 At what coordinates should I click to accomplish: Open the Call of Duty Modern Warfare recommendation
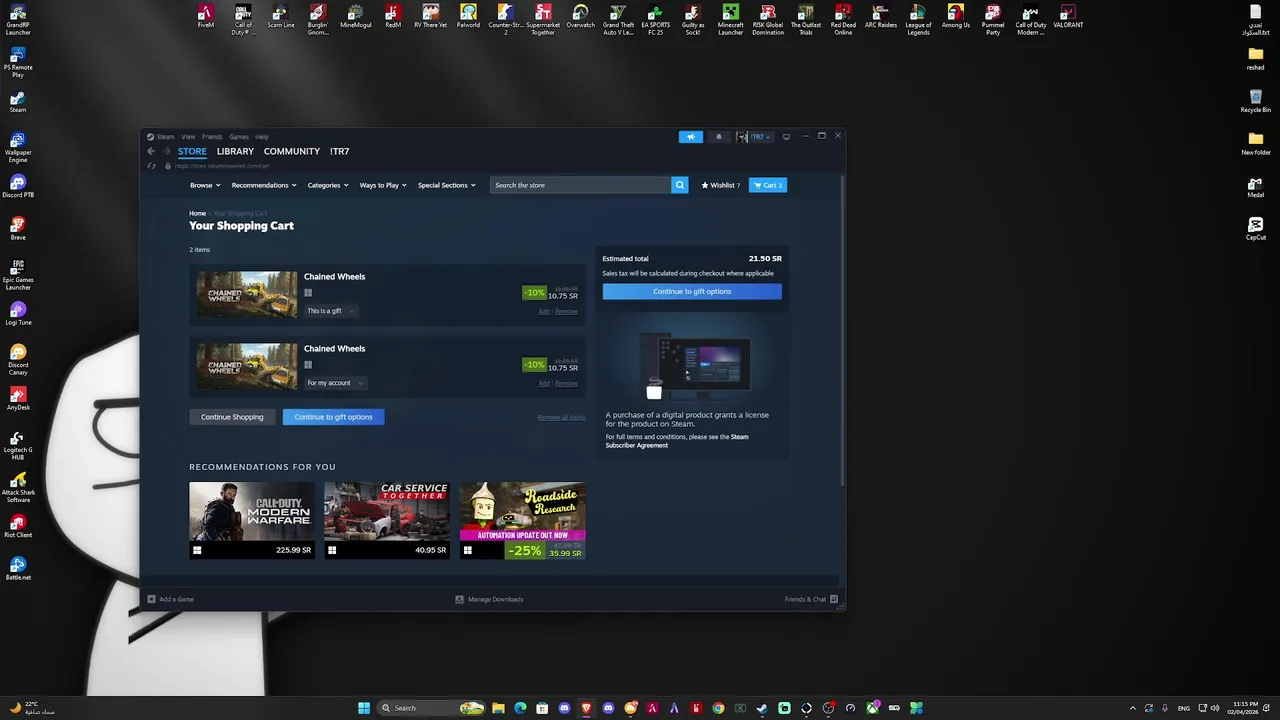tap(252, 520)
